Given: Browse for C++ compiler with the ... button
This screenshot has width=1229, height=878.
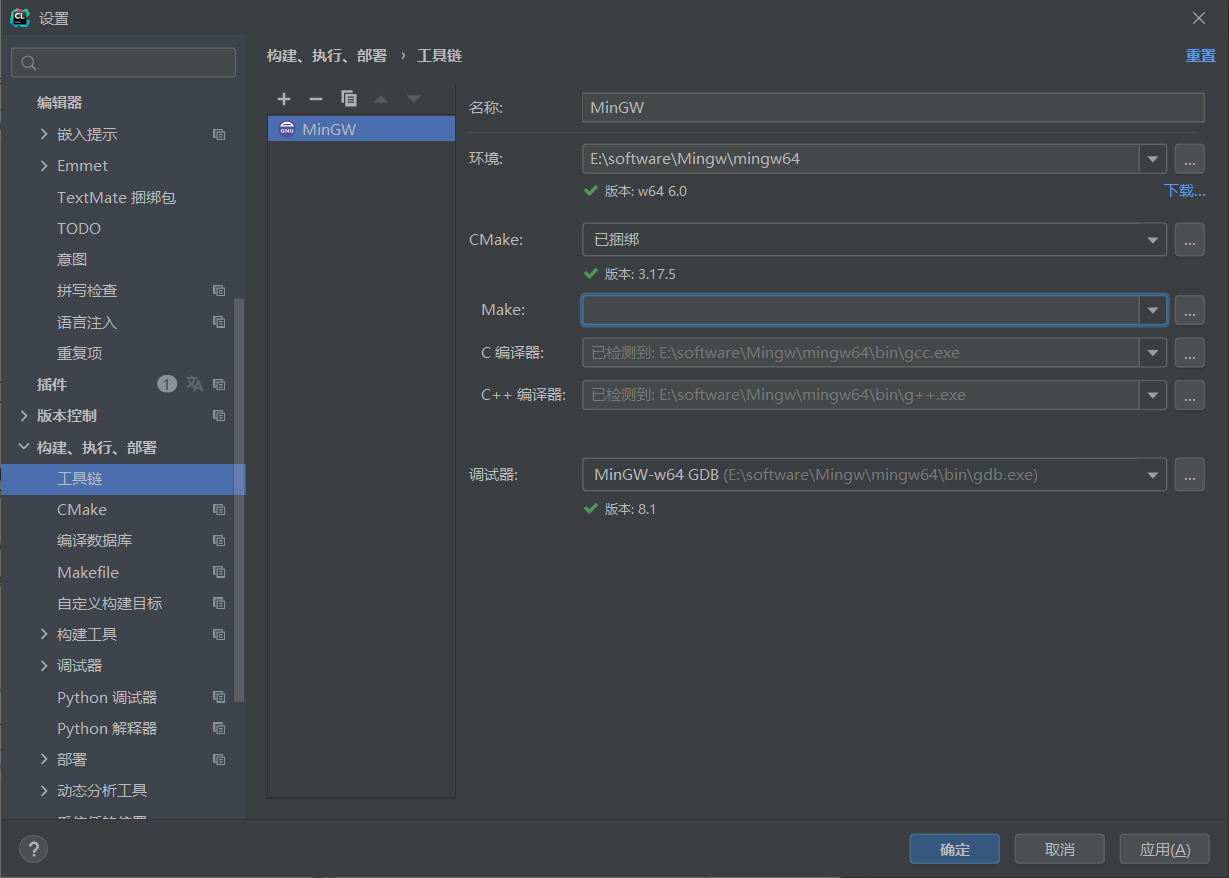Looking at the screenshot, I should click(1189, 395).
